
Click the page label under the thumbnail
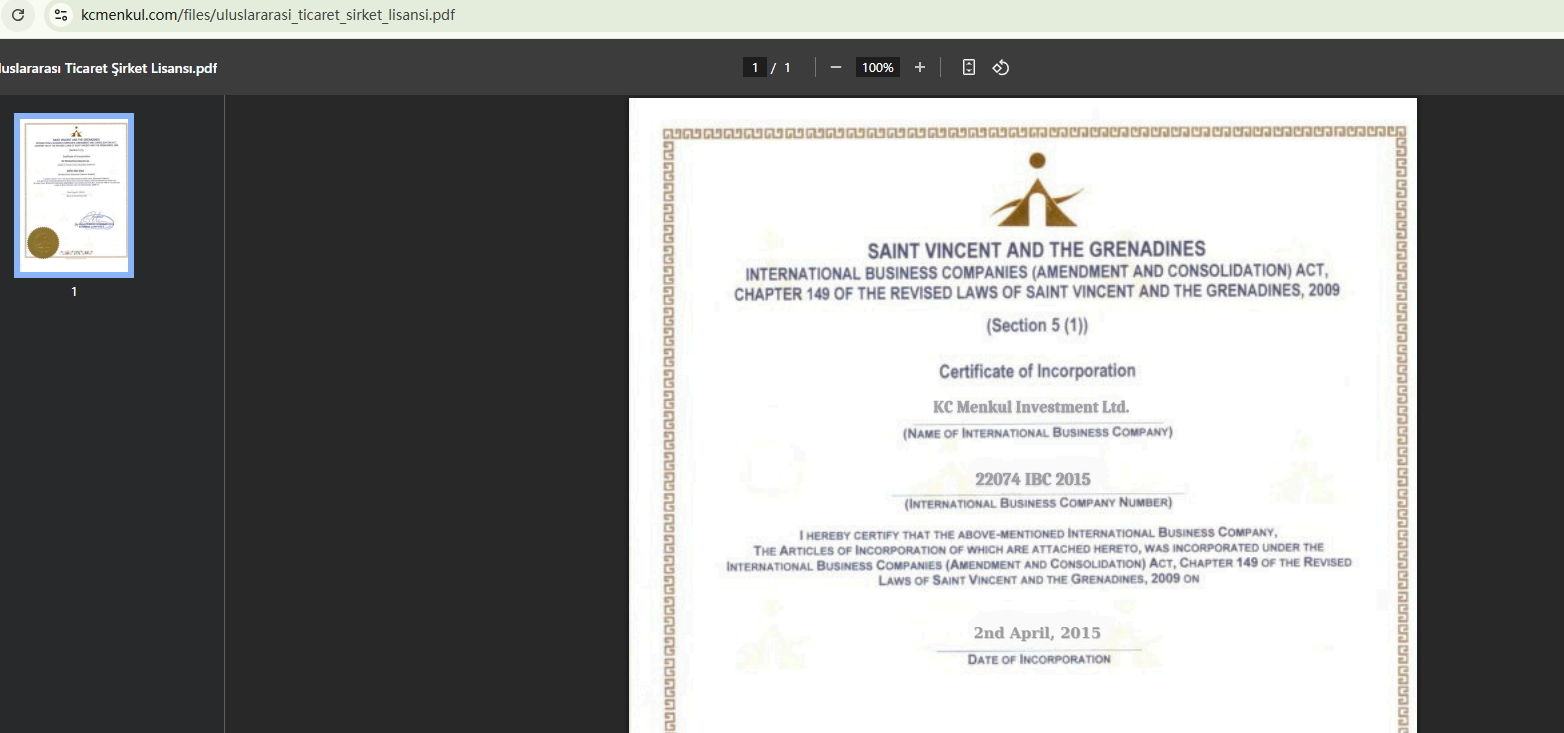click(74, 292)
